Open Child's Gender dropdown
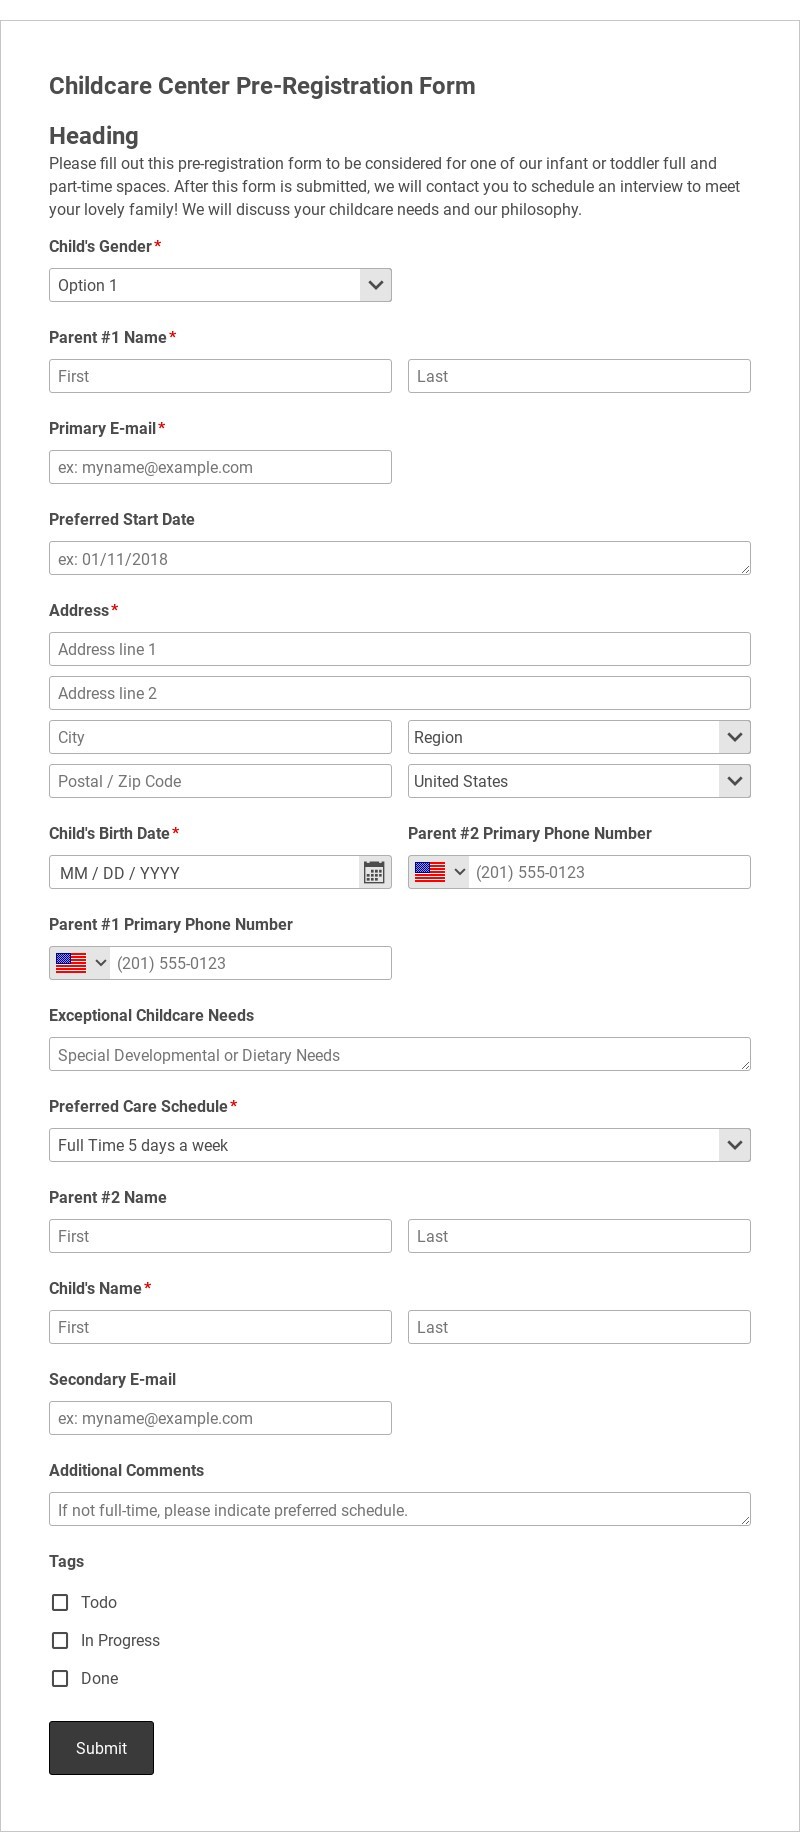 click(220, 285)
